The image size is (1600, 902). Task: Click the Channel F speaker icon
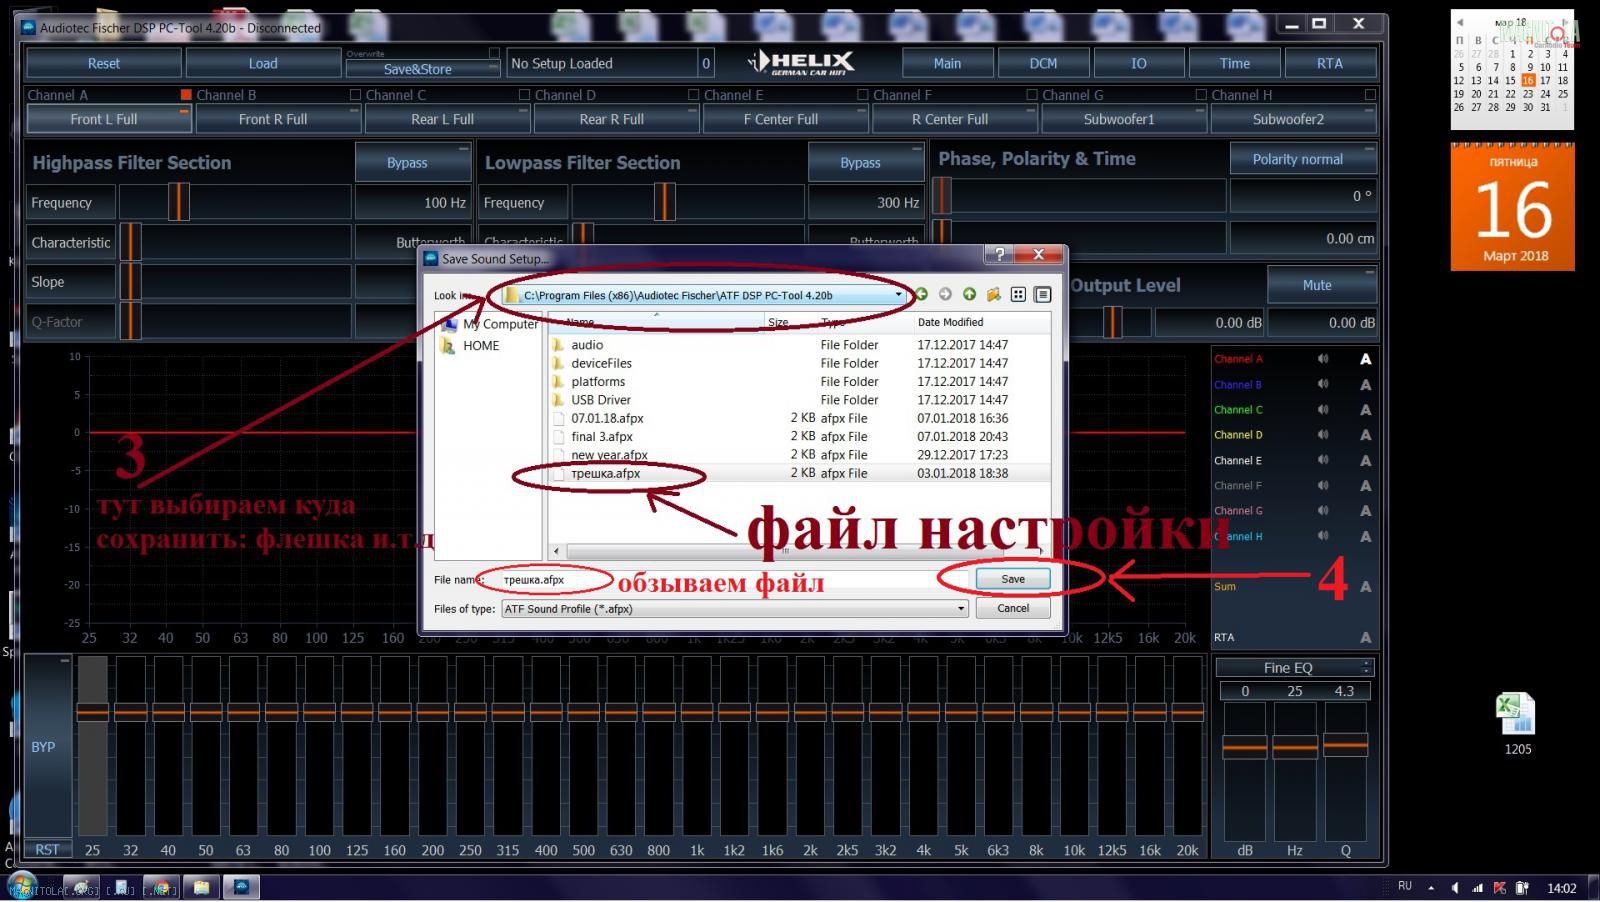1323,485
